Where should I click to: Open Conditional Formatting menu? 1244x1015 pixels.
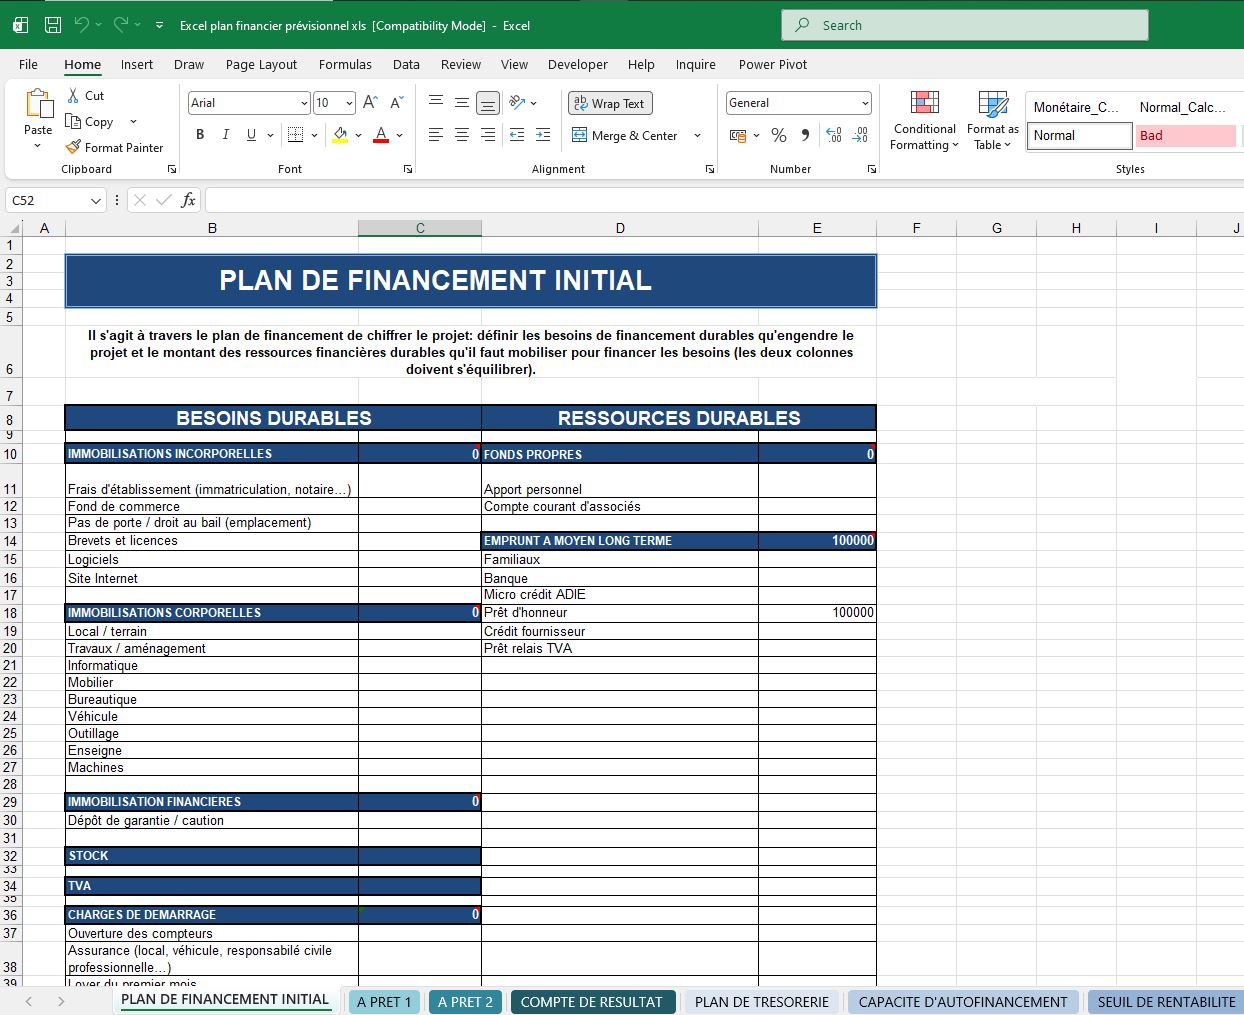tap(925, 120)
